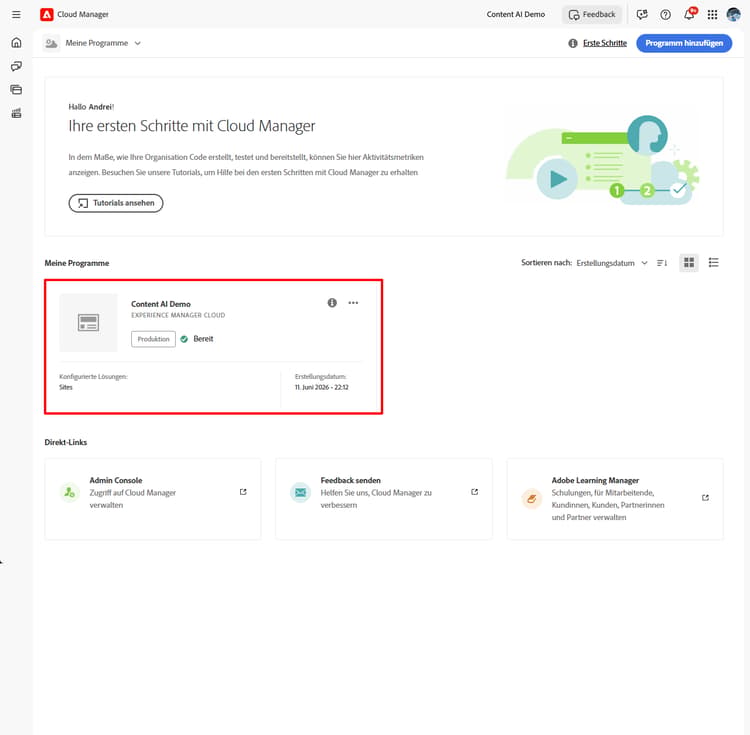
Task: Click the Feedback senden envelope icon
Action: click(x=300, y=493)
